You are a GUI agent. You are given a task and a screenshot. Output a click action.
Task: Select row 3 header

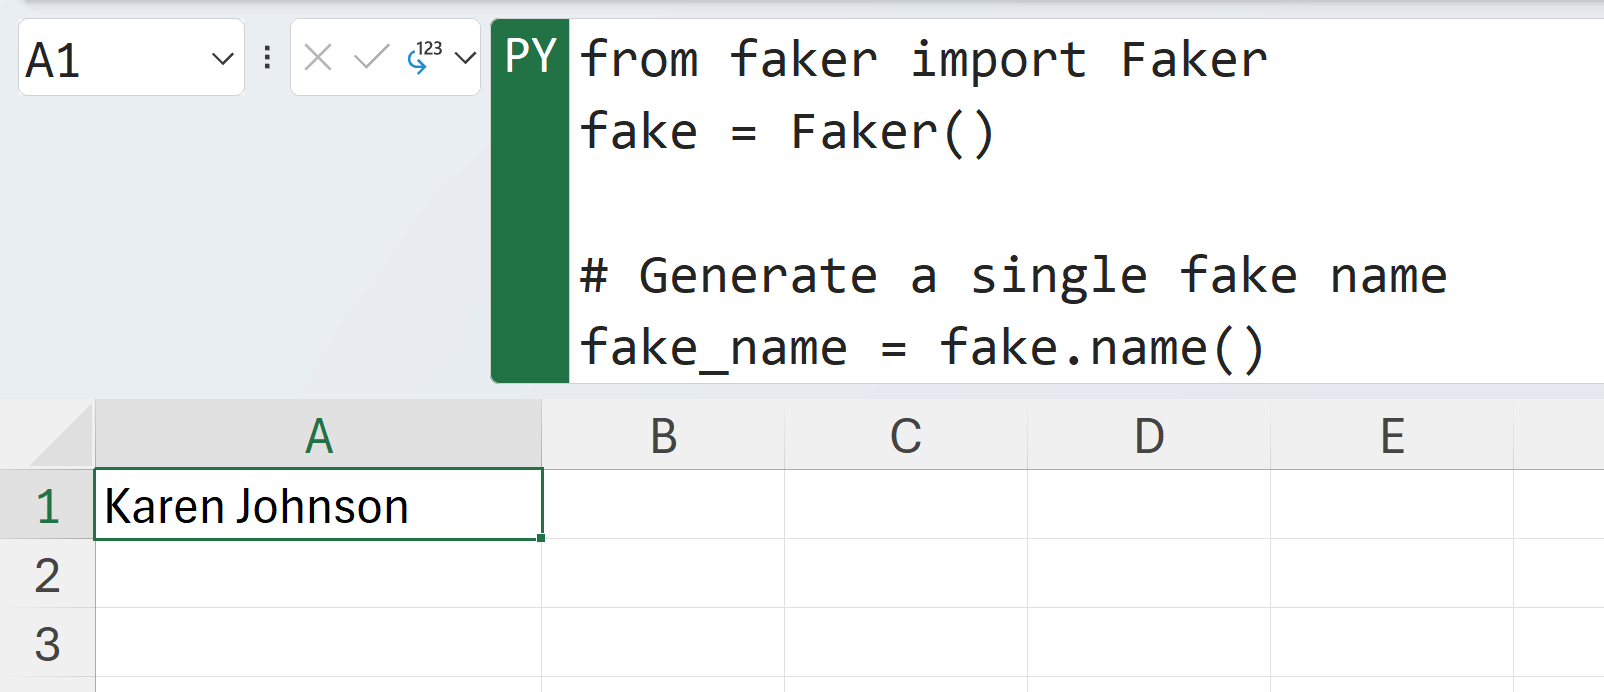(x=47, y=644)
